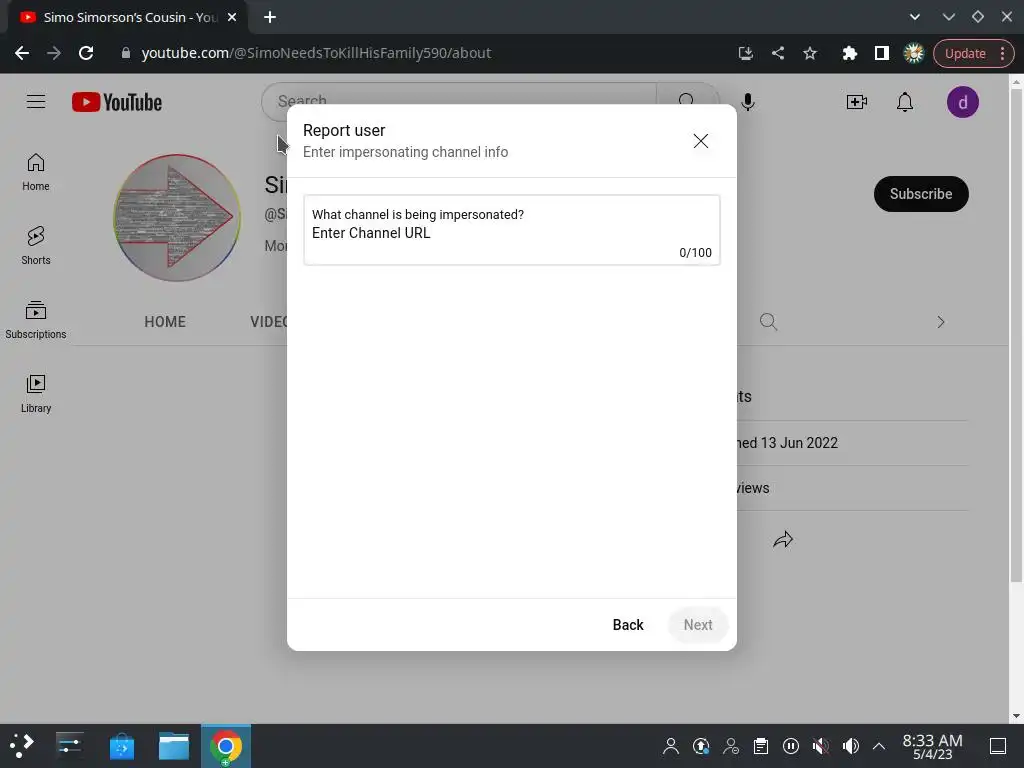This screenshot has height=768, width=1024.
Task: Go Back in the report dialog
Action: tap(628, 625)
